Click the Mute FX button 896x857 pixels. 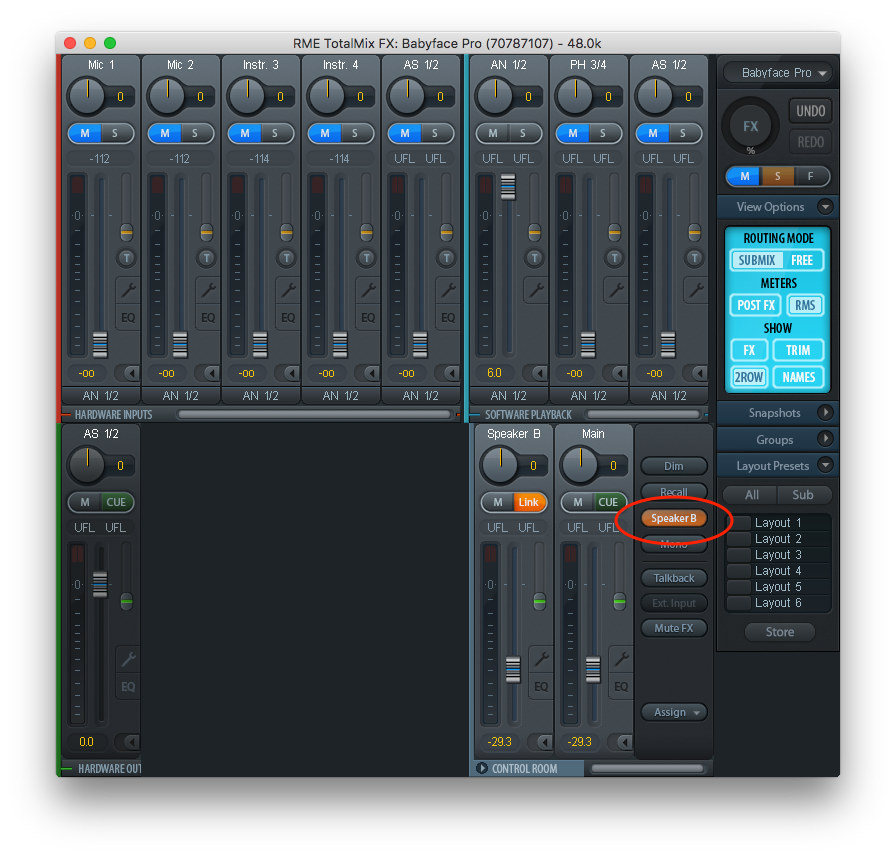click(x=674, y=628)
